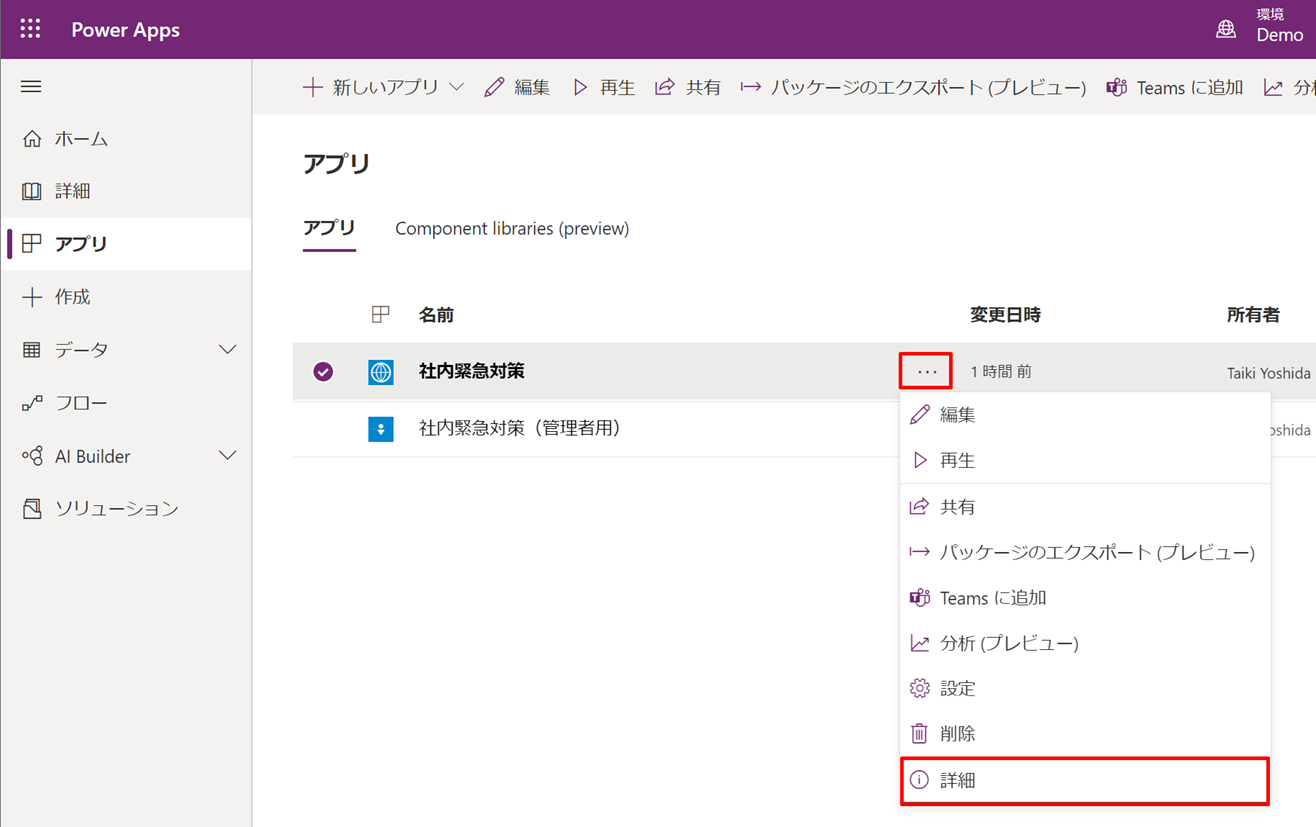This screenshot has width=1316, height=827.
Task: Collapse the left navigation hamburger menu
Action: pyautogui.click(x=31, y=87)
